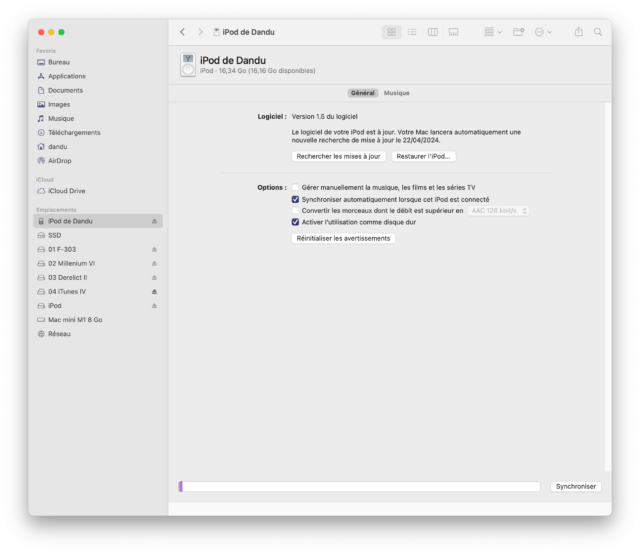Viewport: 640px width, 553px height.
Task: Open the AAC 128 kbit/s dropdown
Action: pyautogui.click(x=498, y=211)
